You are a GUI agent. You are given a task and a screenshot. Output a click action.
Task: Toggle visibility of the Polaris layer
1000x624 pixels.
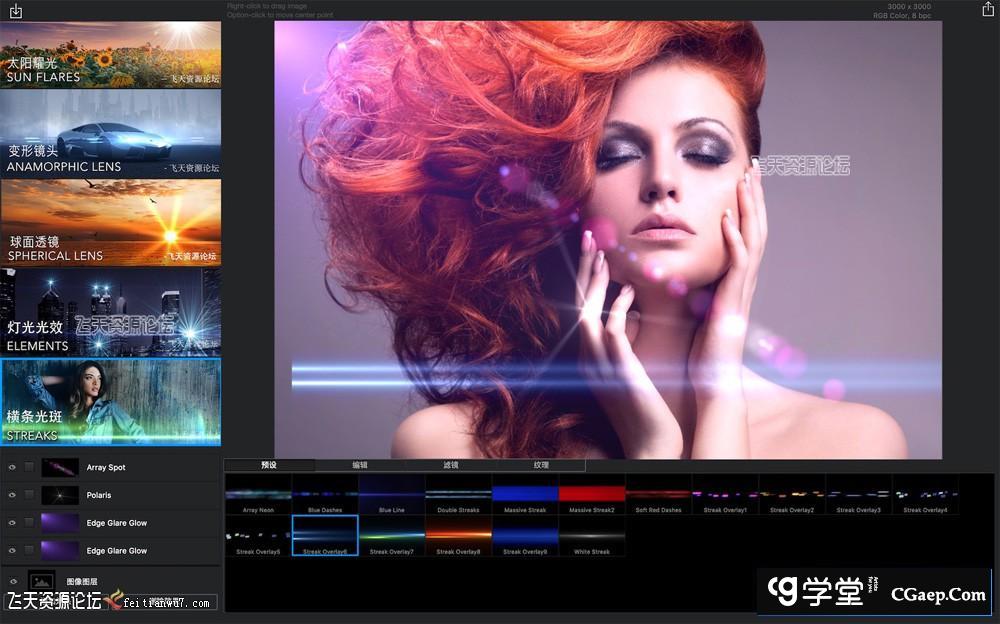point(13,495)
